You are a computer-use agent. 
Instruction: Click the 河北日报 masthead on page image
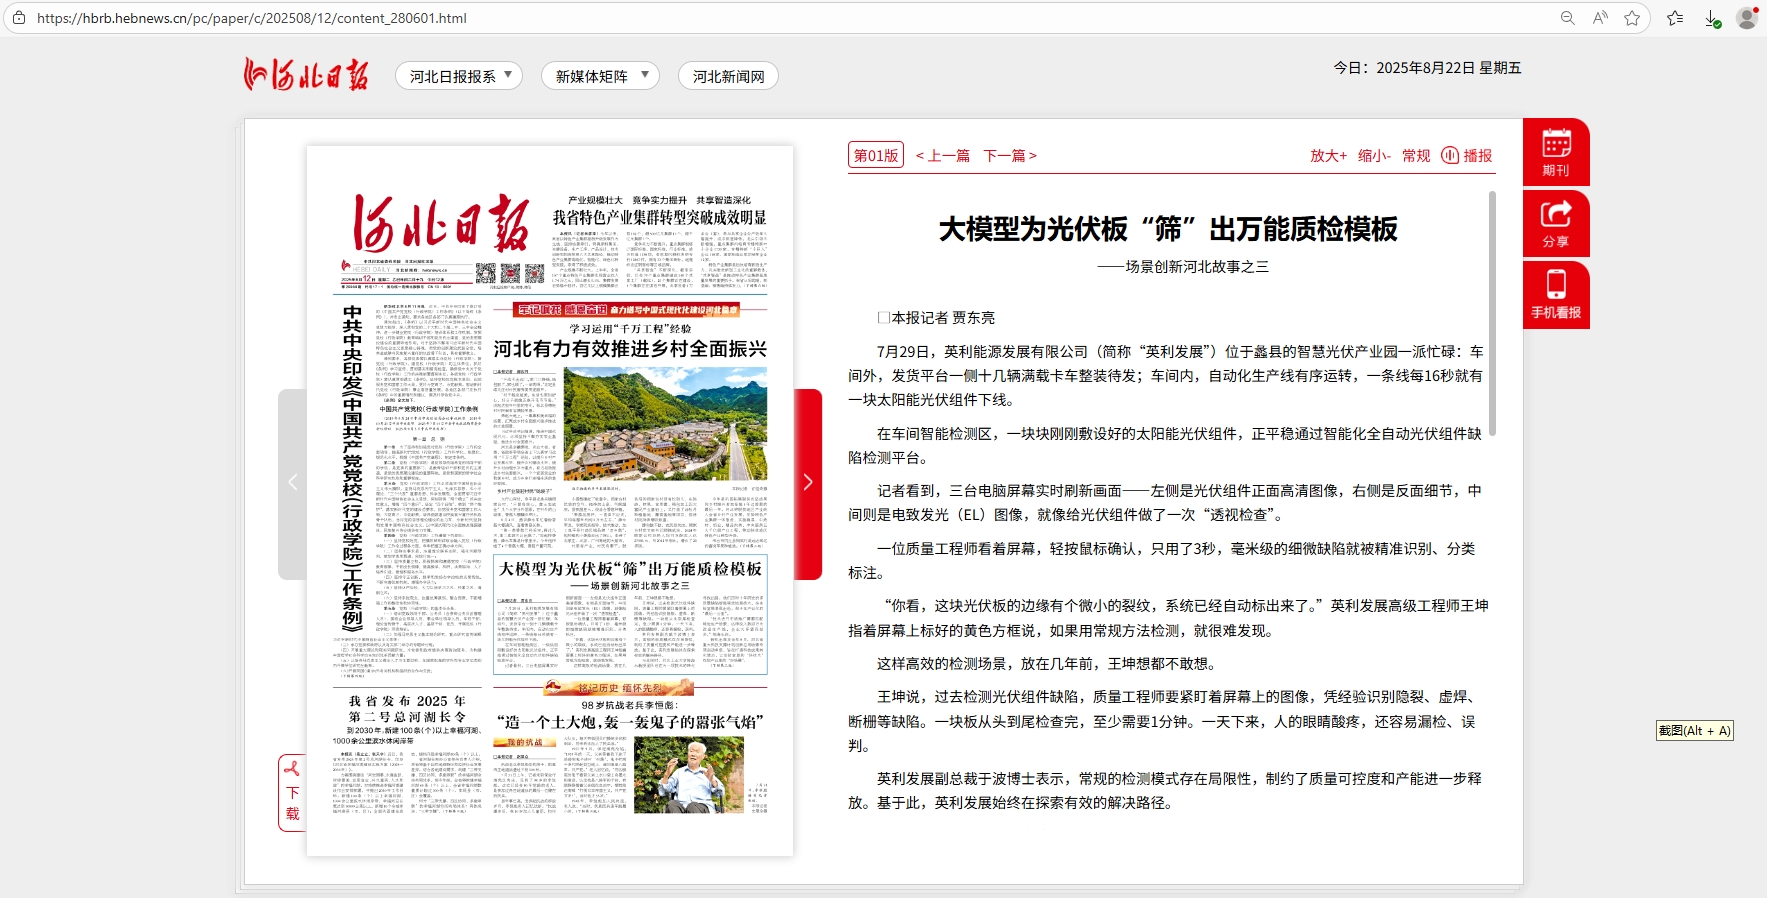440,222
